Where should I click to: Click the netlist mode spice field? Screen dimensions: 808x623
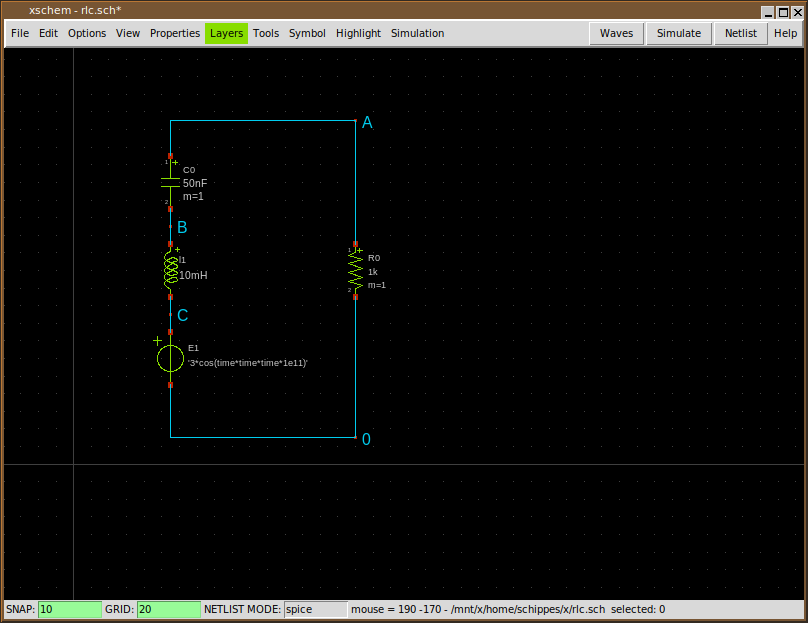pos(314,609)
